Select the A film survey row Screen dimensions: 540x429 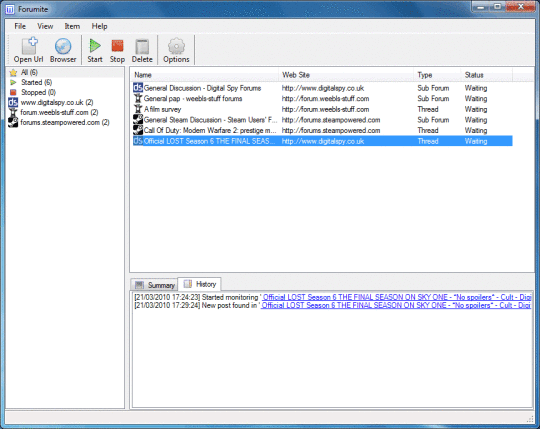(323, 109)
